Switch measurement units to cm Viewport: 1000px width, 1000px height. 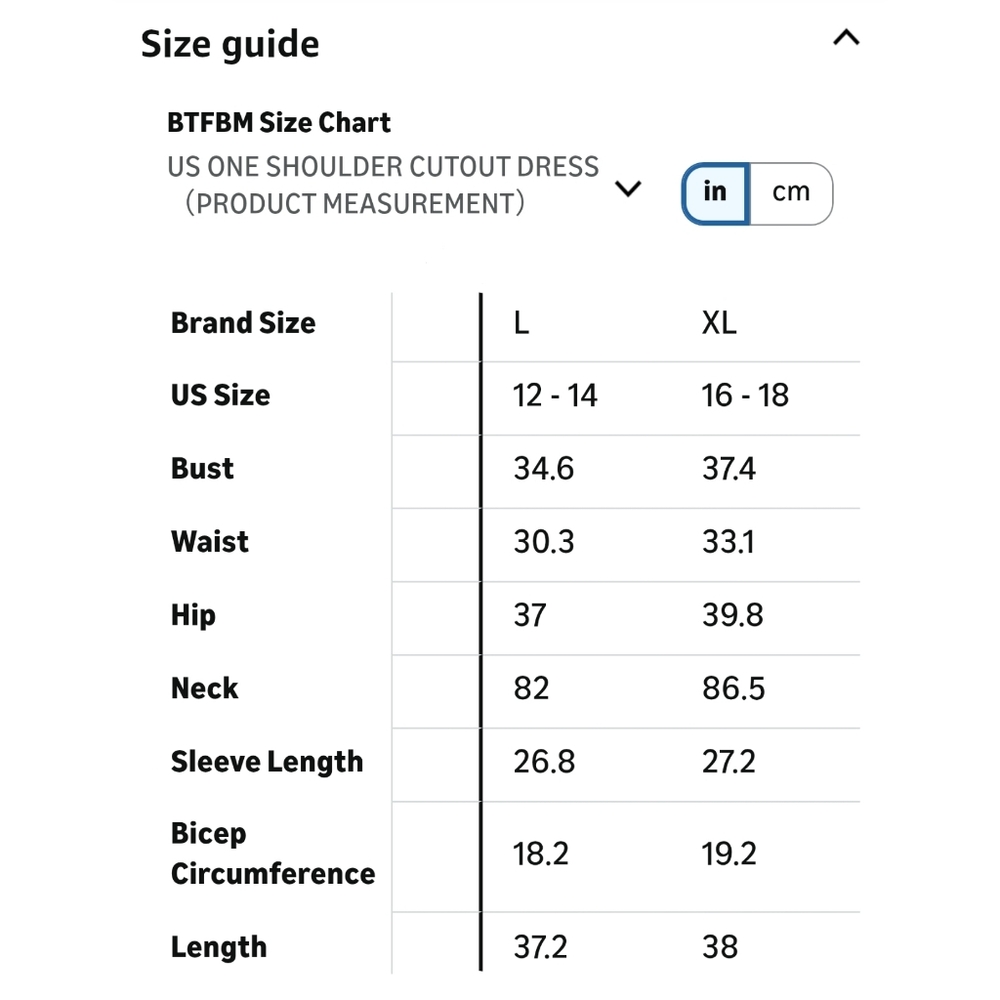[791, 193]
